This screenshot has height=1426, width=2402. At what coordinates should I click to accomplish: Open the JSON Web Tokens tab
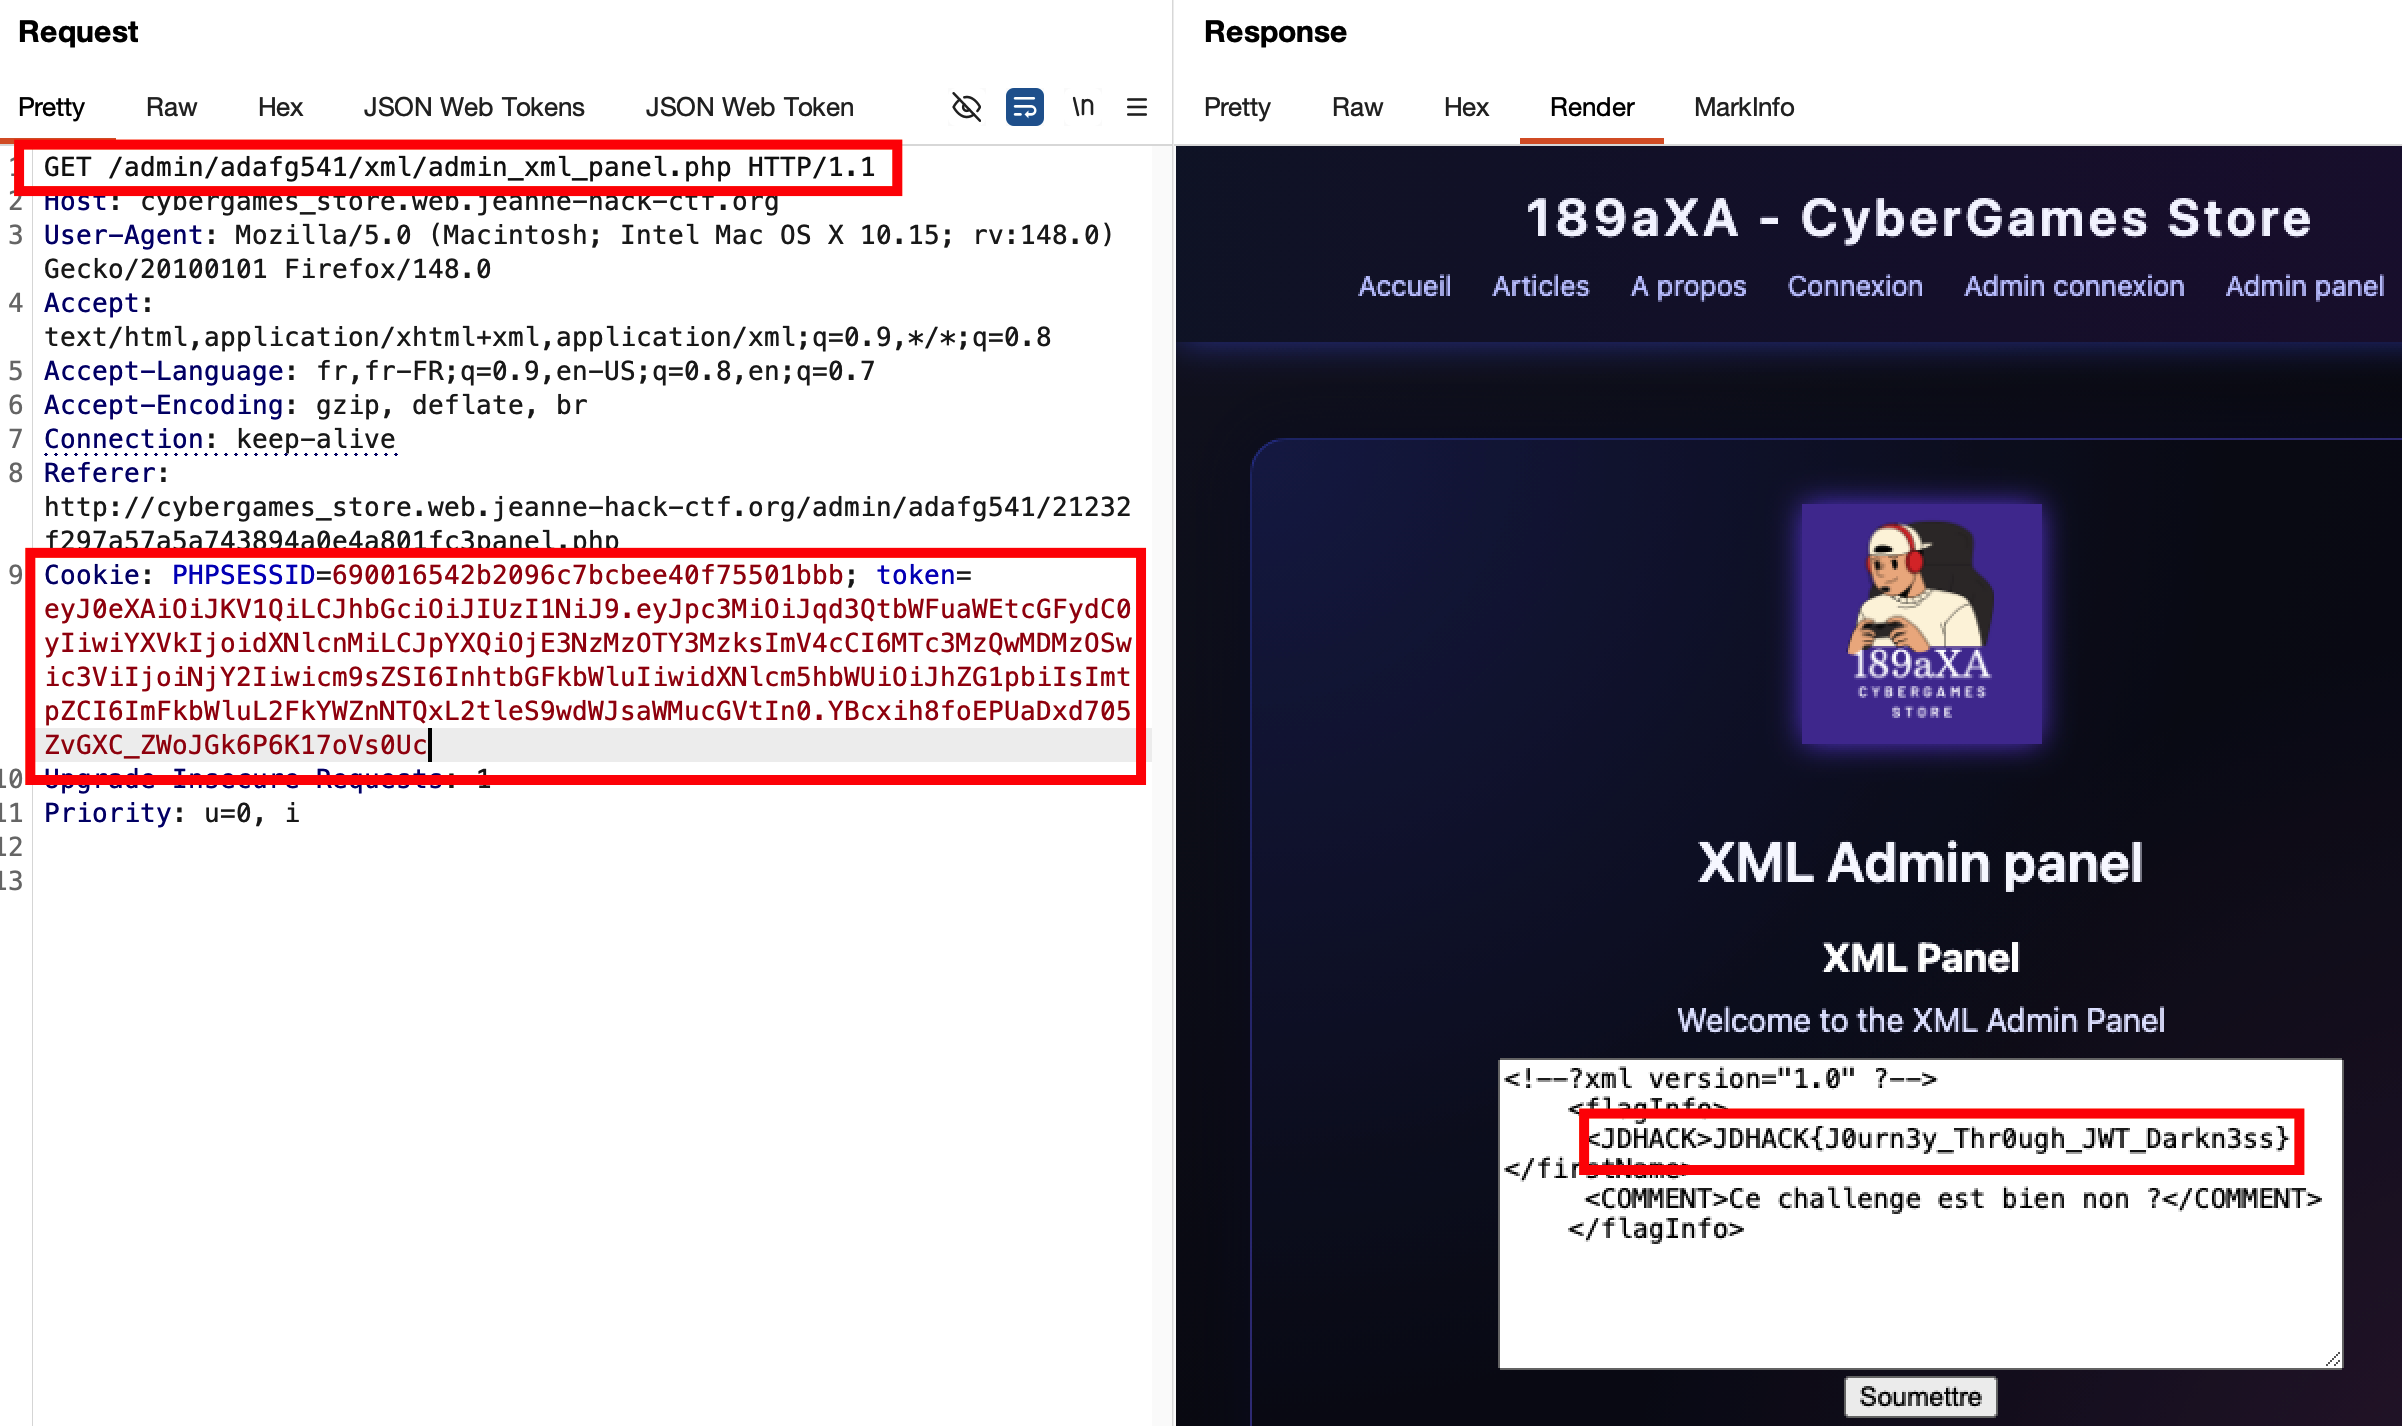(474, 107)
